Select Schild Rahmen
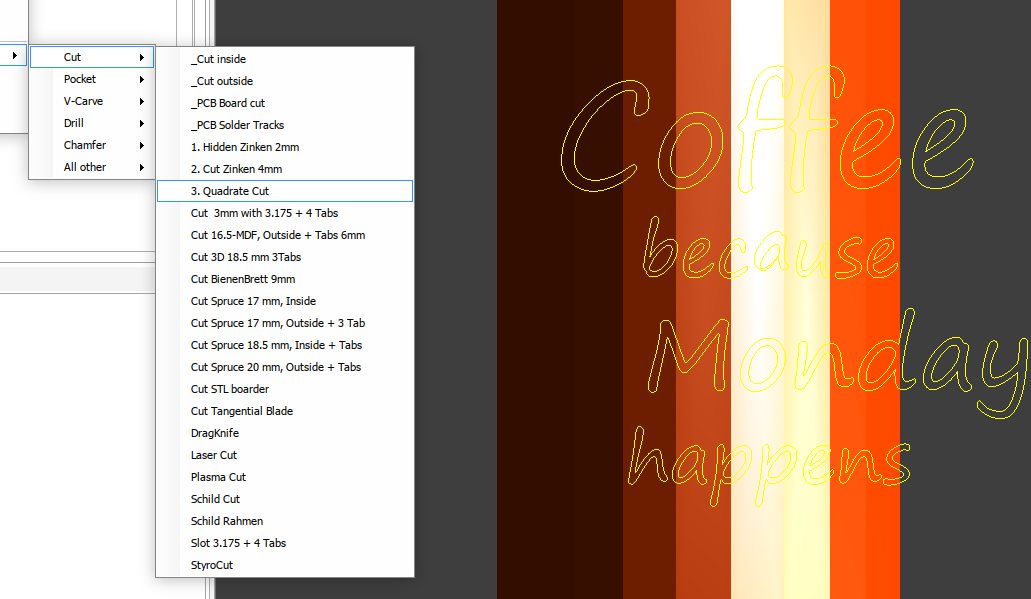Viewport: 1031px width, 599px height. (285, 521)
